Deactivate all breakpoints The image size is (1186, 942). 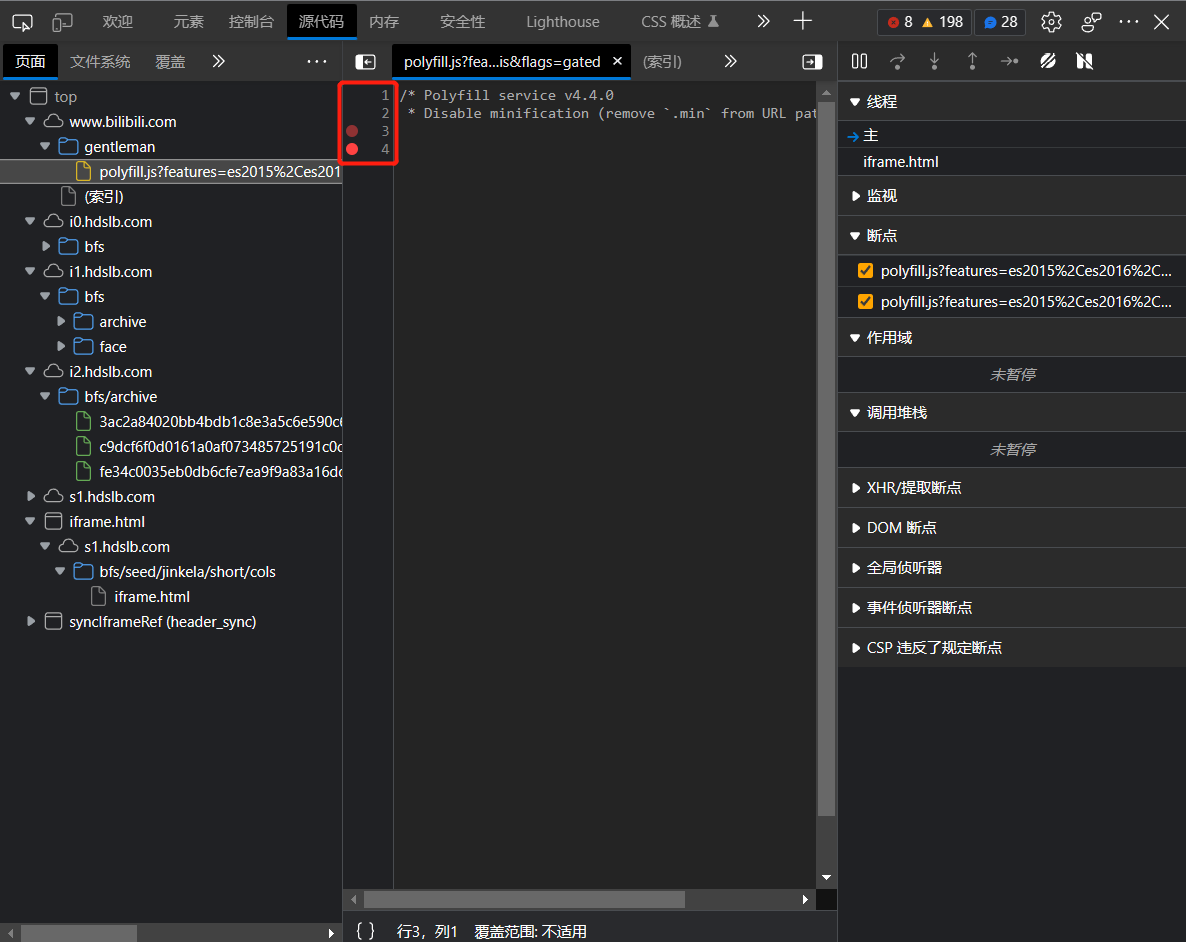(1048, 61)
